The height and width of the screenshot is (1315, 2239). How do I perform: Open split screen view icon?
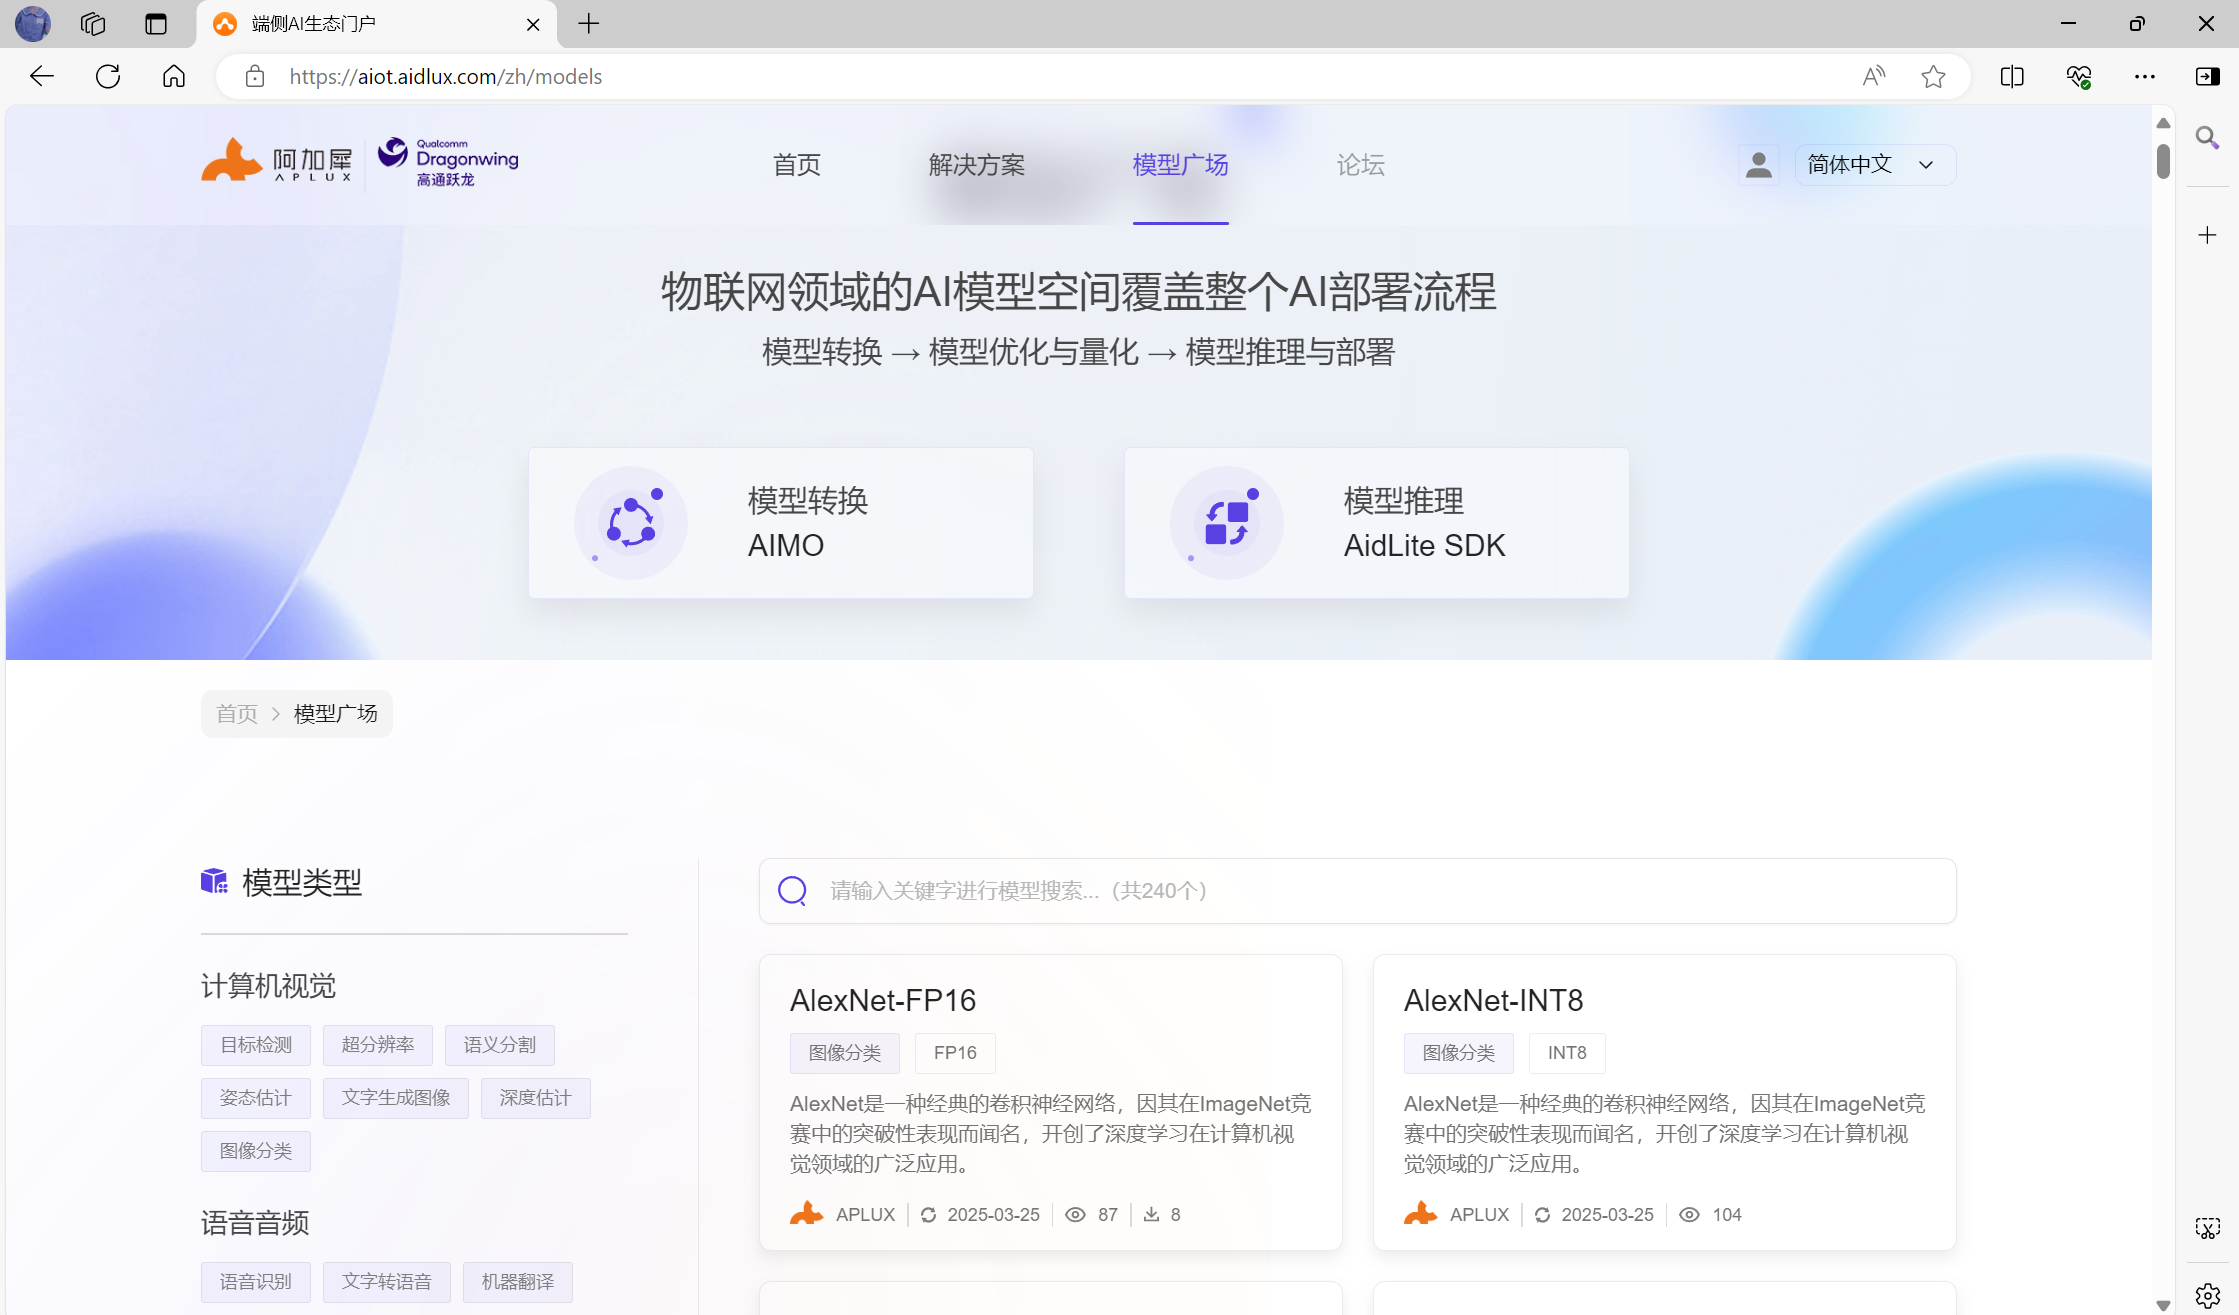2012,77
